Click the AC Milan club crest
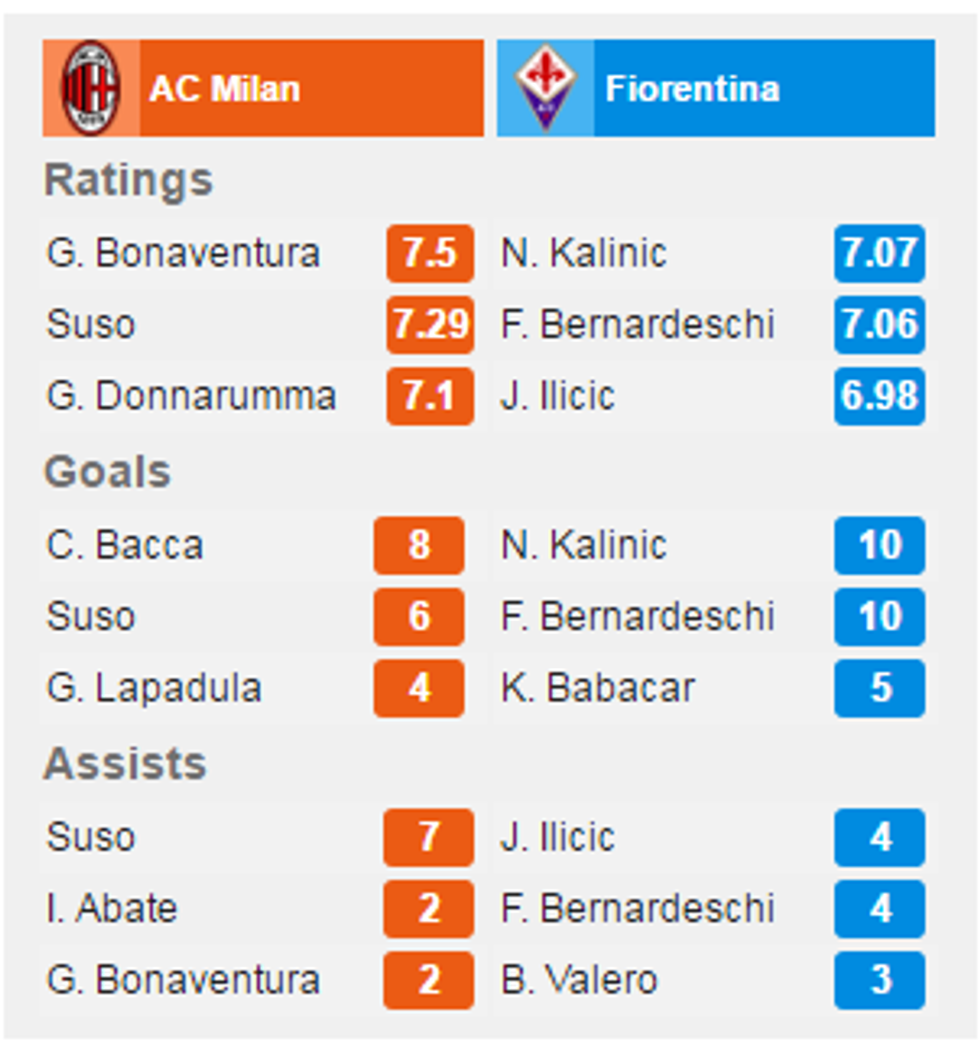Image resolution: width=980 pixels, height=1048 pixels. pos(90,87)
